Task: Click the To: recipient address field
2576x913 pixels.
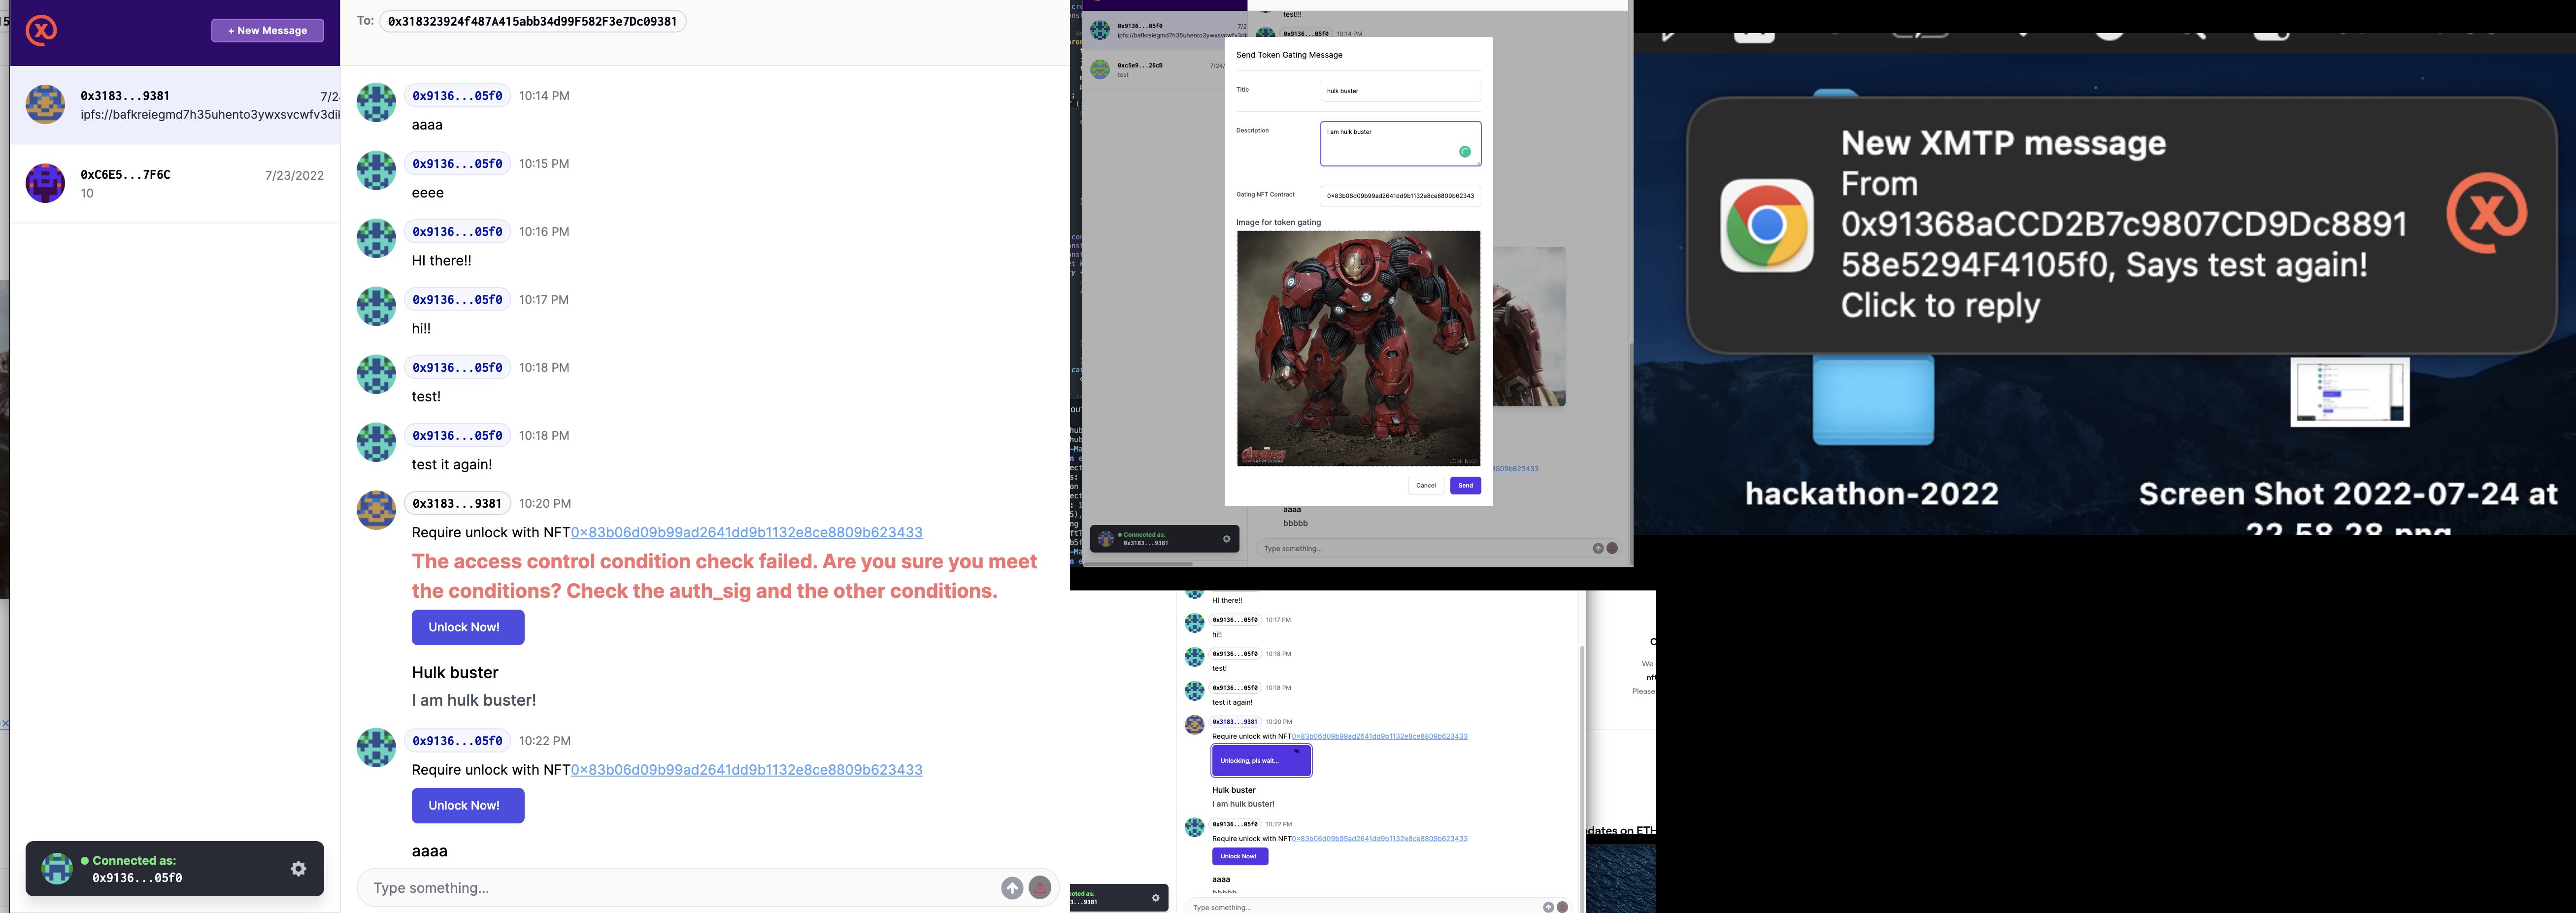Action: pyautogui.click(x=532, y=21)
